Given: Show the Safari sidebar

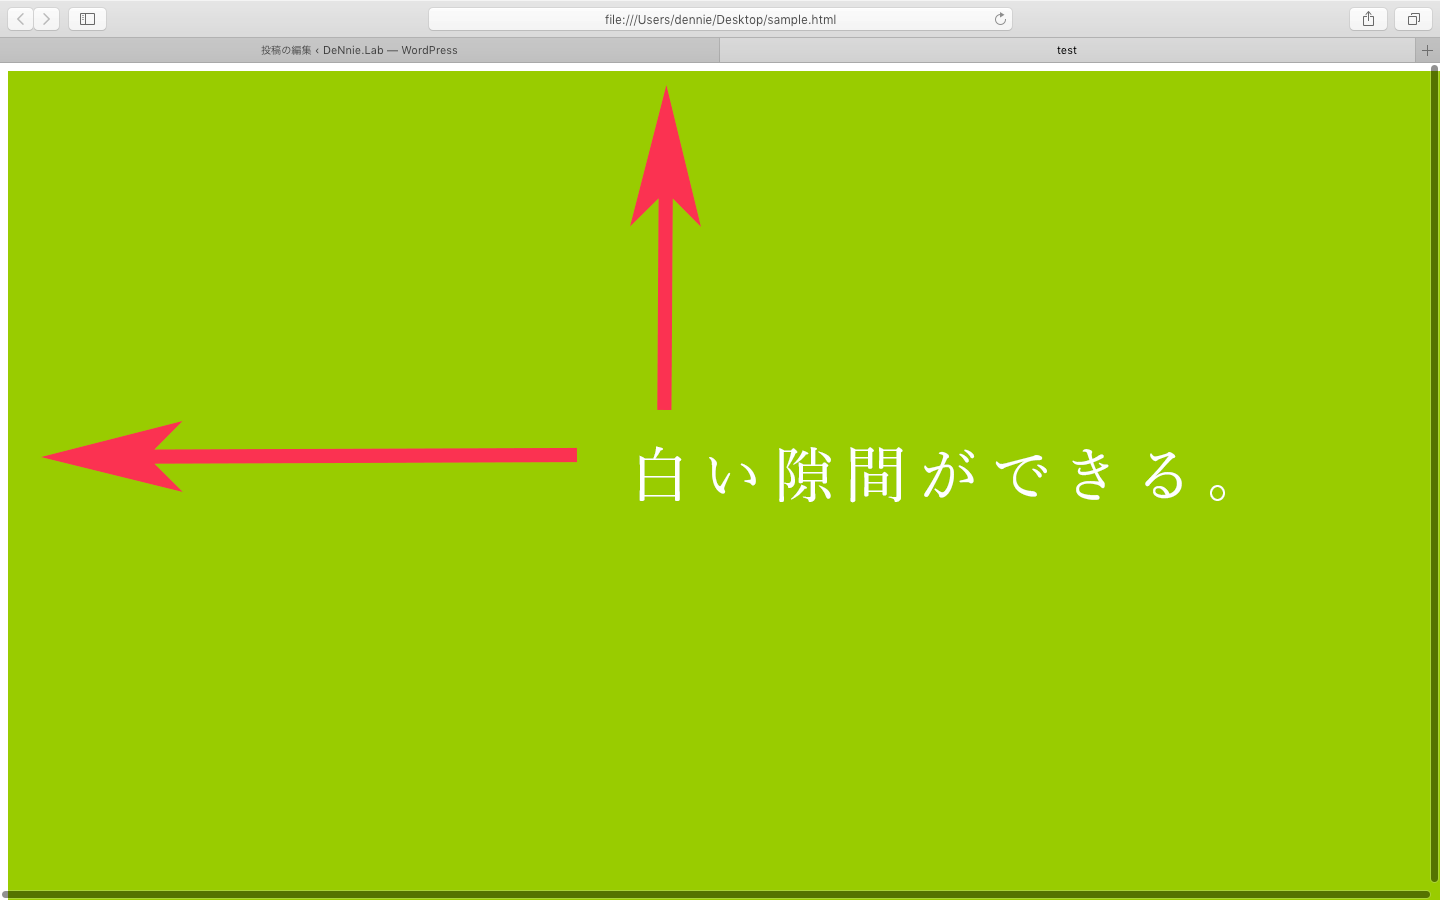Looking at the screenshot, I should [87, 19].
